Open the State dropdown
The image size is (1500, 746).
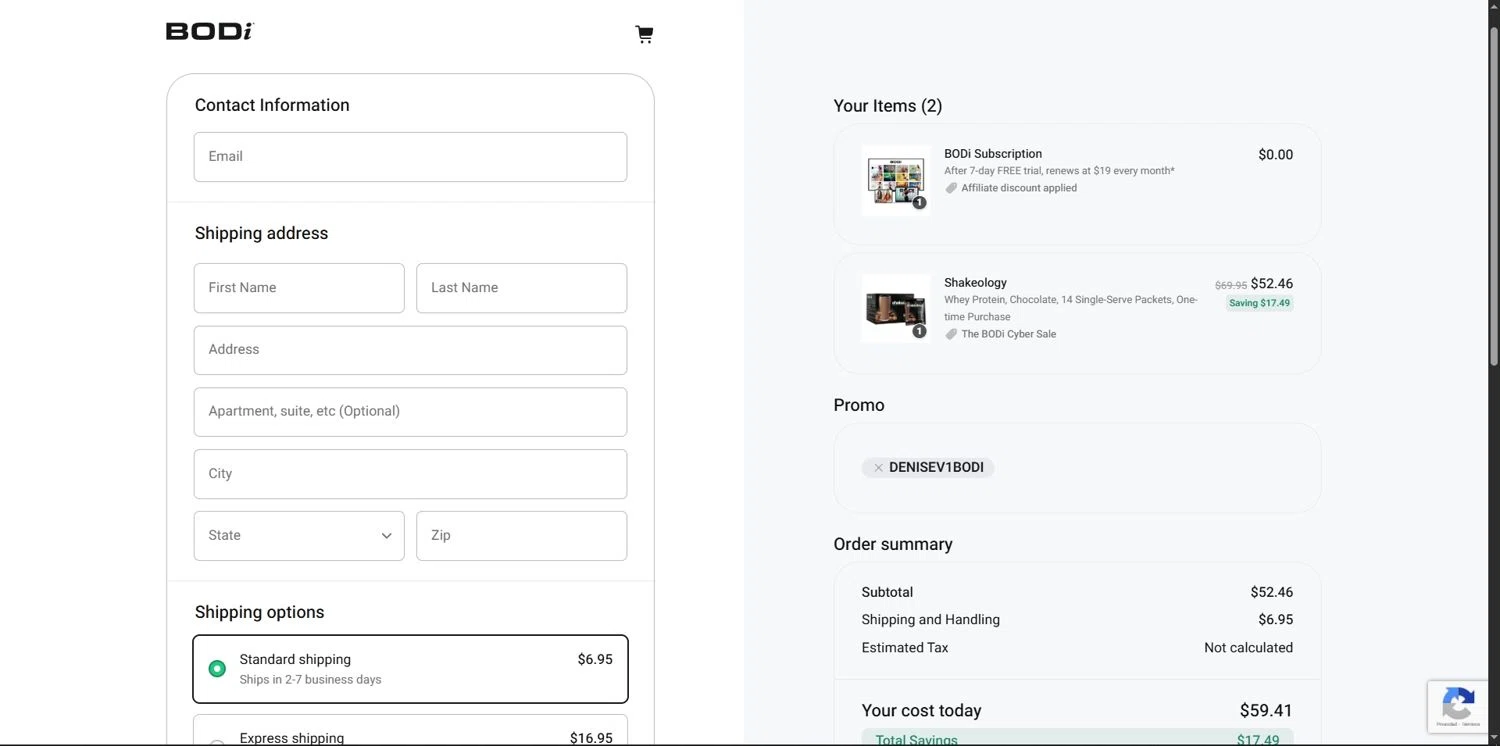[299, 536]
